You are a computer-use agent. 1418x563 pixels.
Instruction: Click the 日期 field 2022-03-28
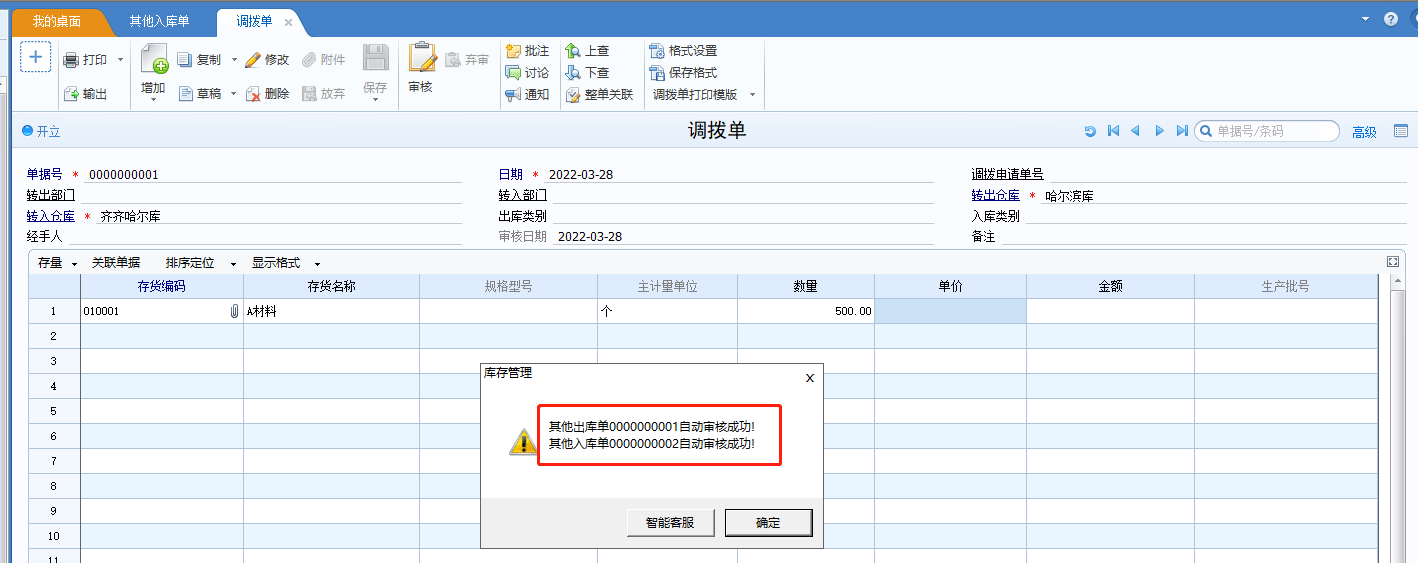[740, 174]
